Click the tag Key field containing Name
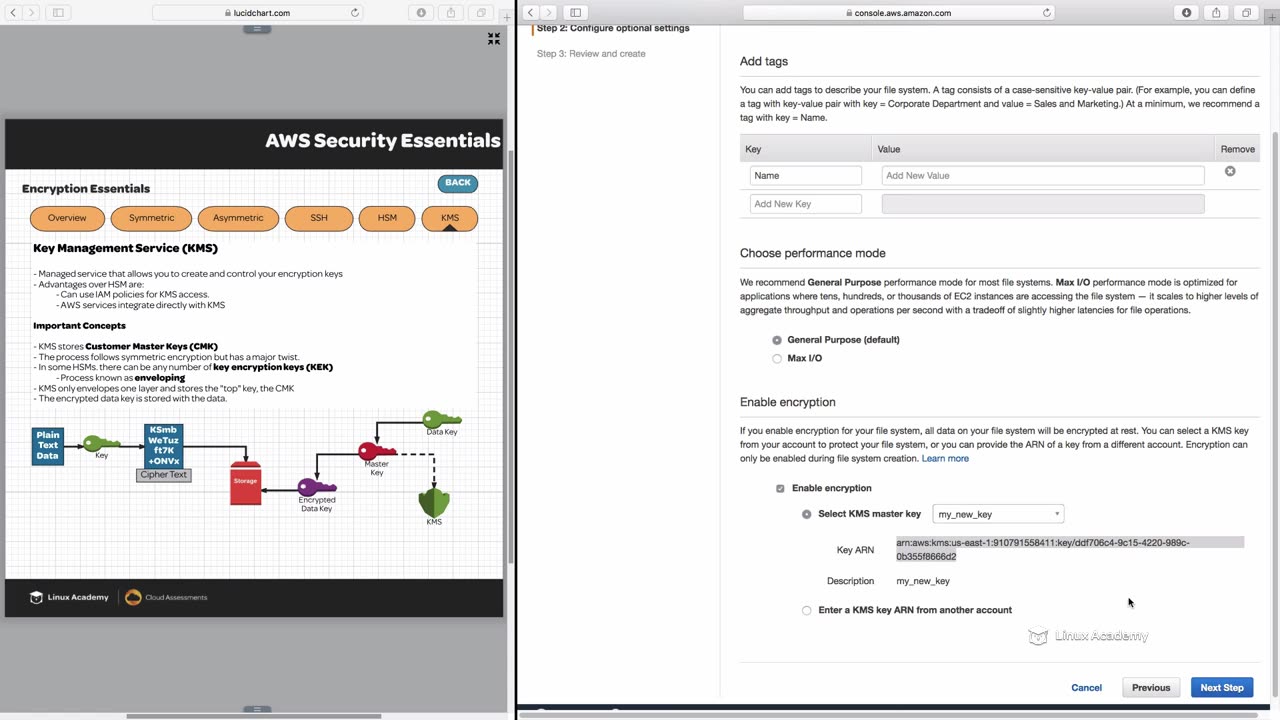1280x720 pixels. (x=806, y=176)
